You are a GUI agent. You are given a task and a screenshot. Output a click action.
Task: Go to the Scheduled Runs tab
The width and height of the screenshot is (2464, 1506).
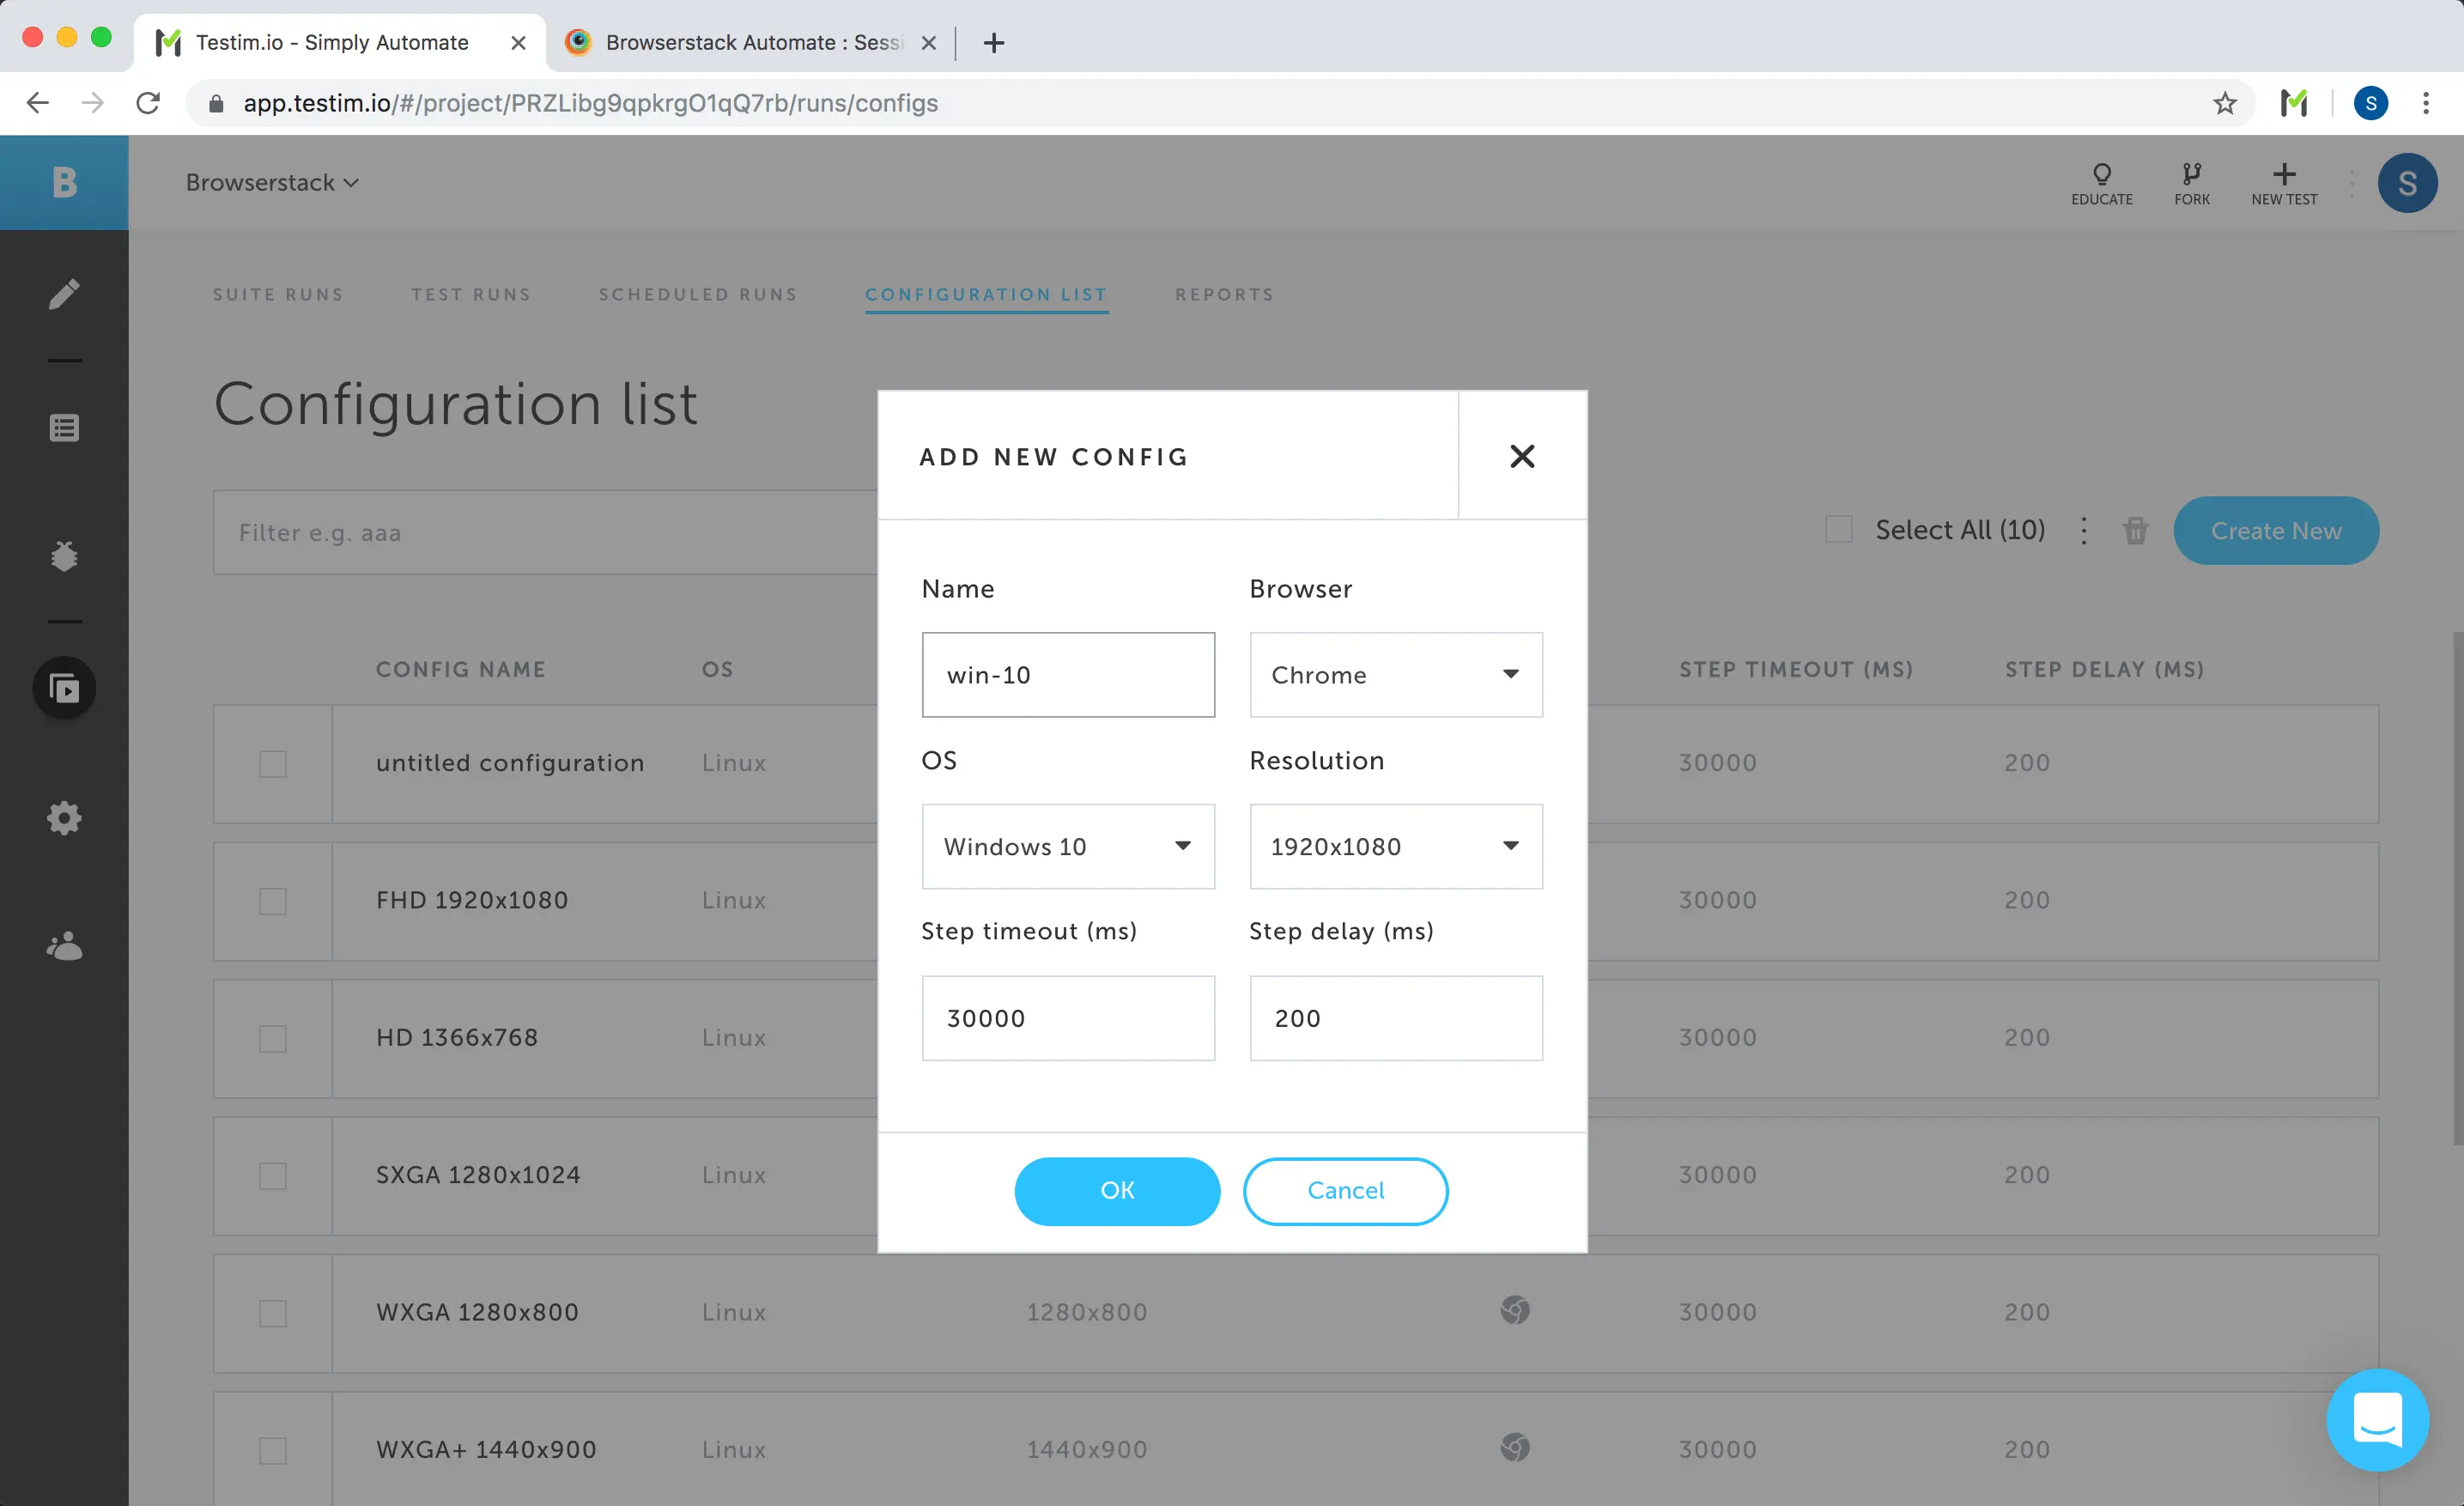[x=698, y=295]
